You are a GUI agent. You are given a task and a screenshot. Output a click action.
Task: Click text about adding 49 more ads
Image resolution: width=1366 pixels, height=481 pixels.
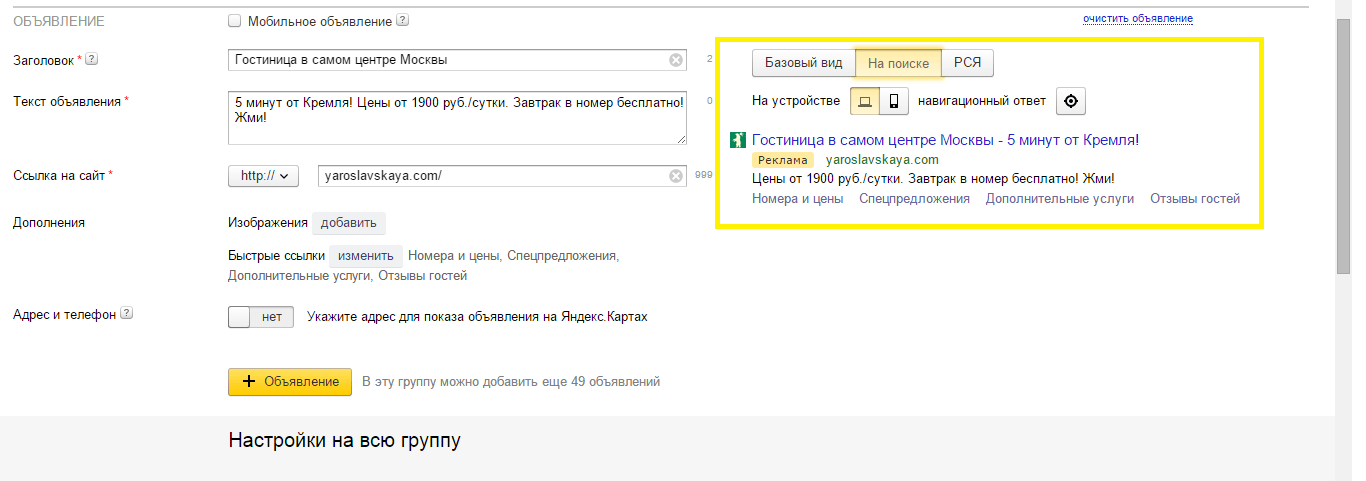[511, 382]
